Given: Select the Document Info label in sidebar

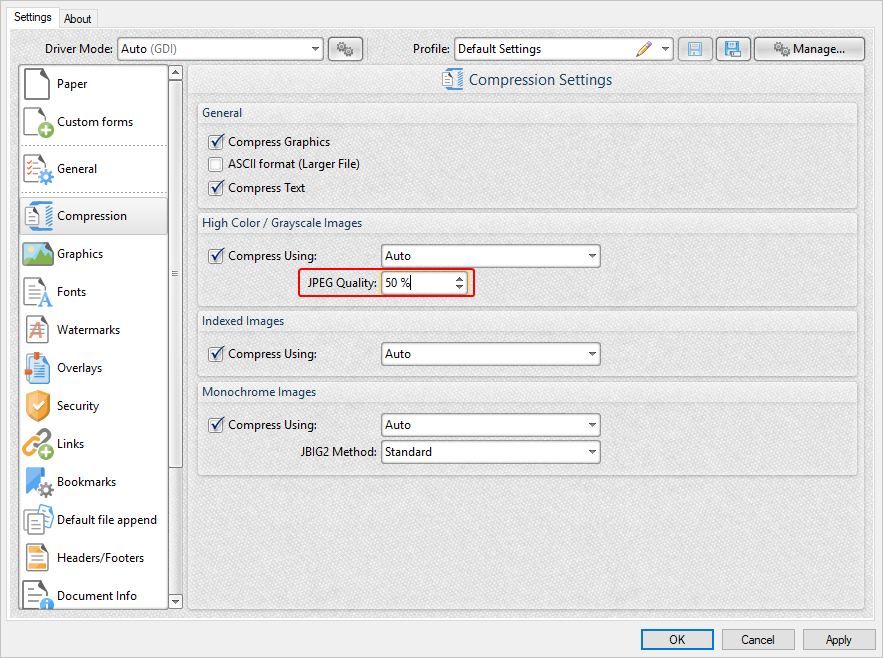Looking at the screenshot, I should [x=97, y=595].
